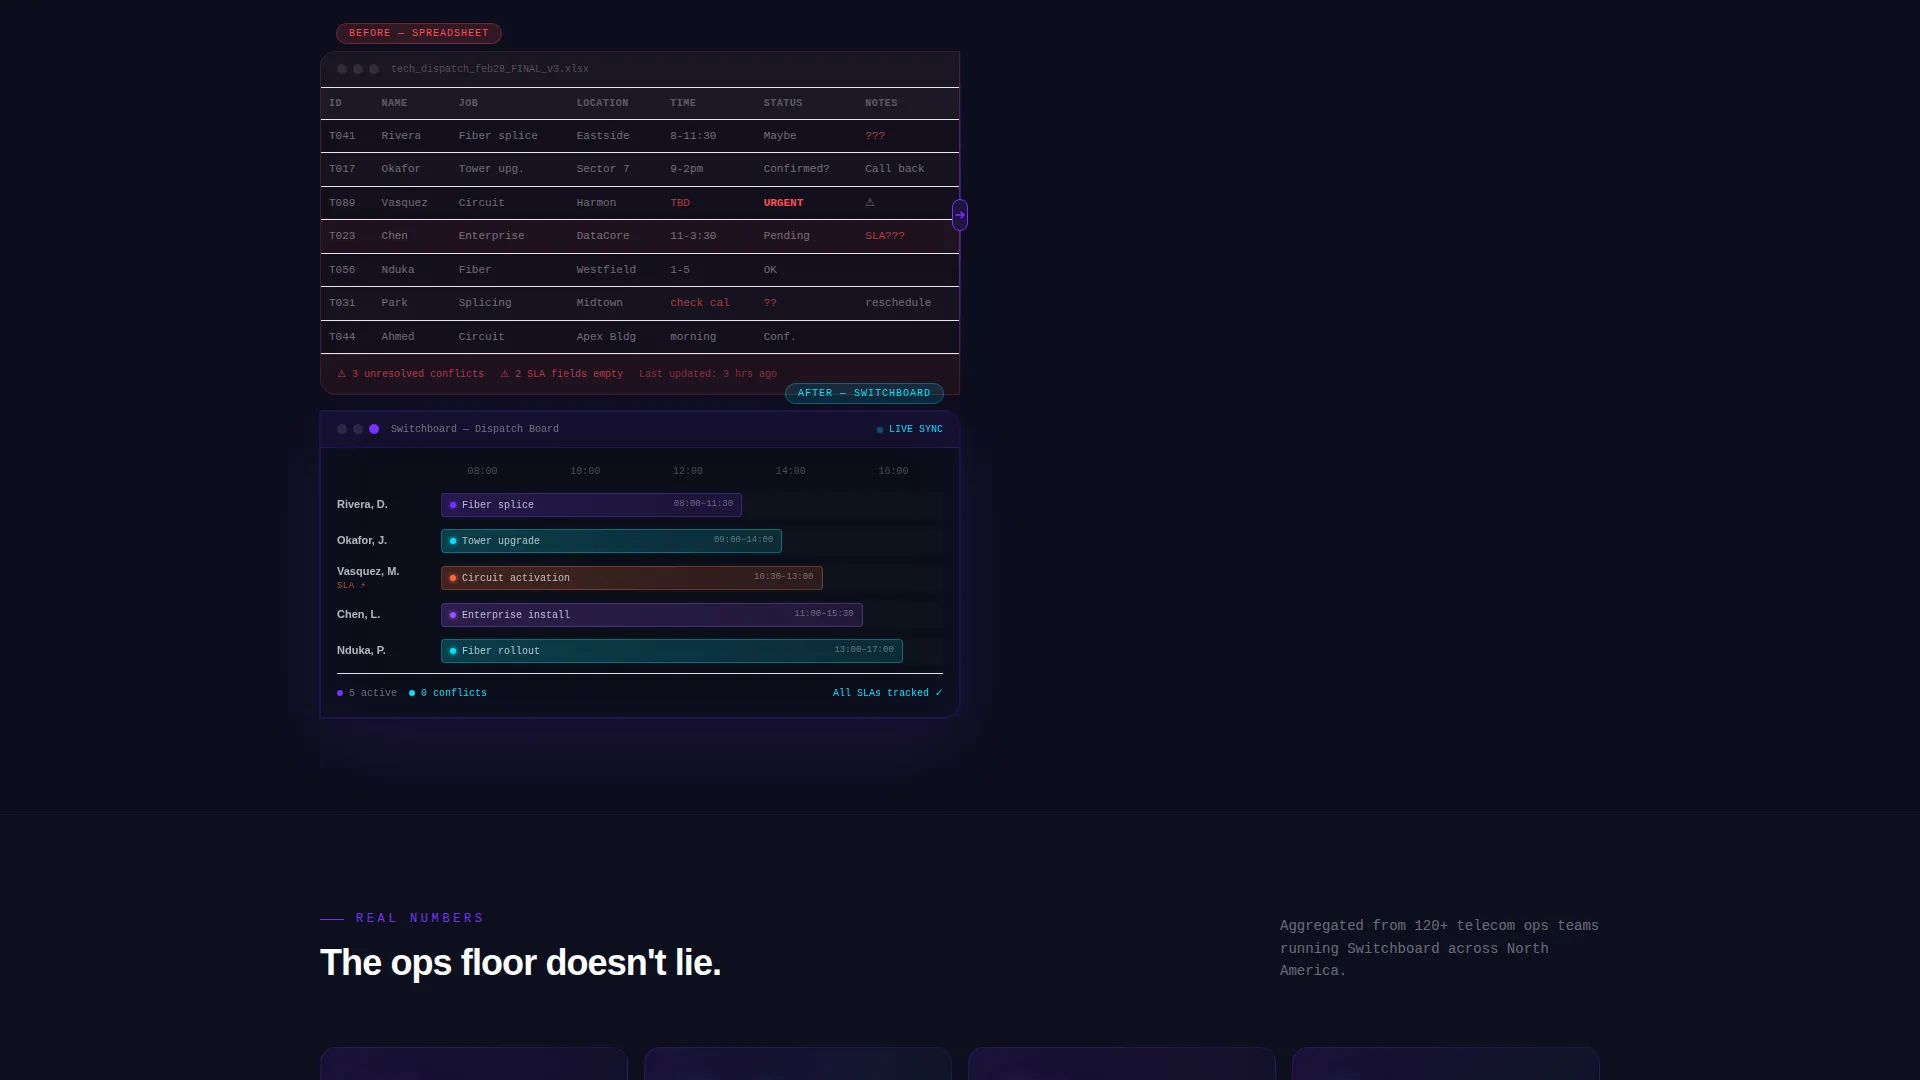Click 'Confirmed?' status in Okafor row
This screenshot has width=1920, height=1080.
pyautogui.click(x=796, y=169)
